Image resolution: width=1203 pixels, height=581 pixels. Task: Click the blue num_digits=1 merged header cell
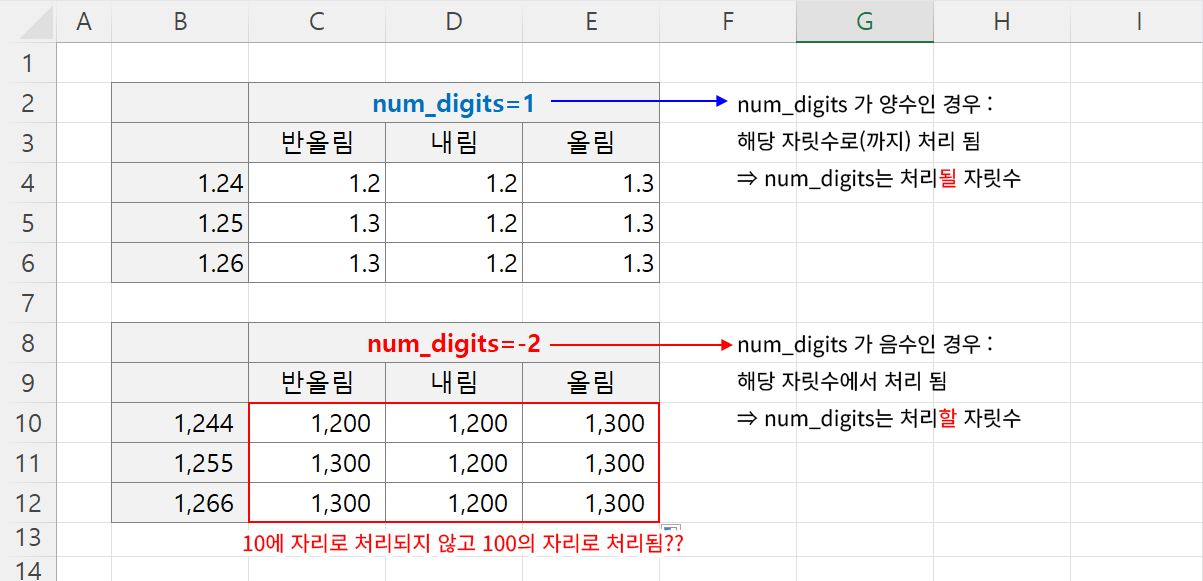coord(454,103)
